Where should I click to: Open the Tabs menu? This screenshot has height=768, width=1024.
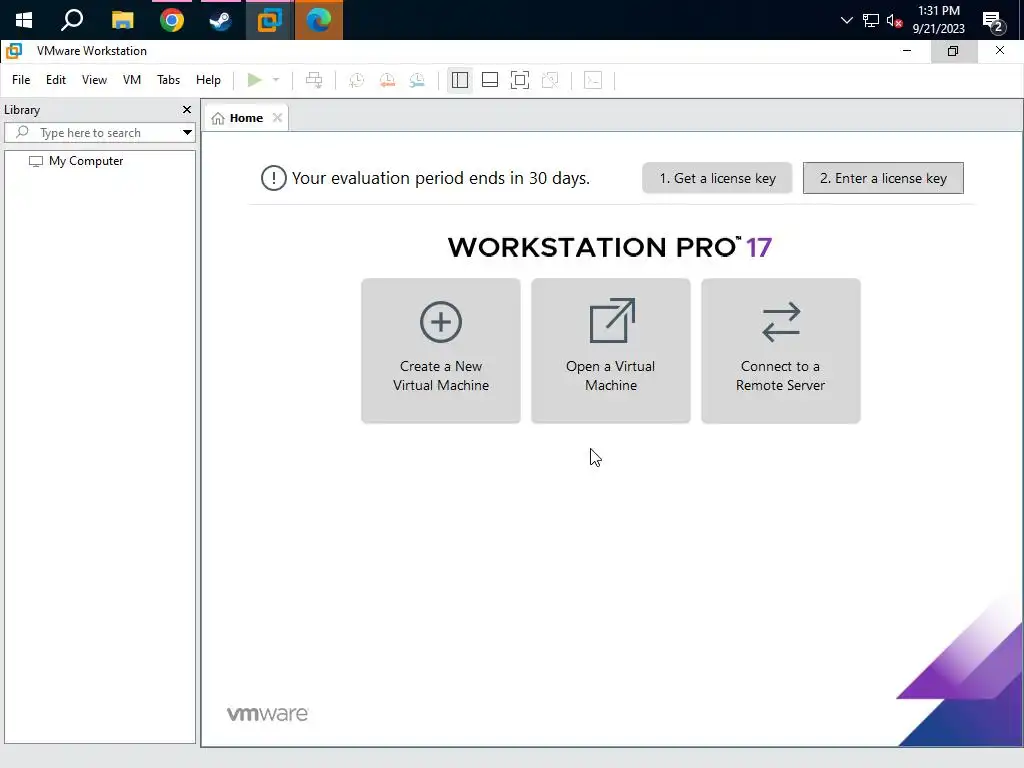[168, 80]
